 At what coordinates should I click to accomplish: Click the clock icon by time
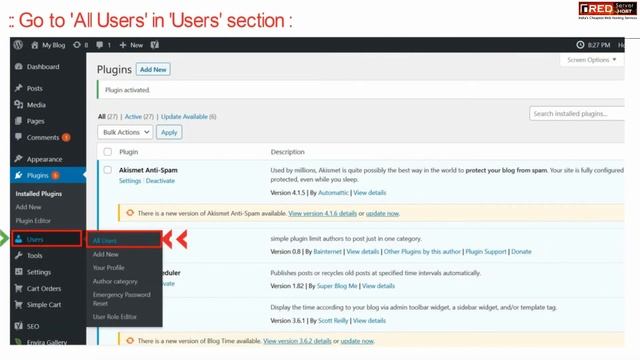pos(580,45)
